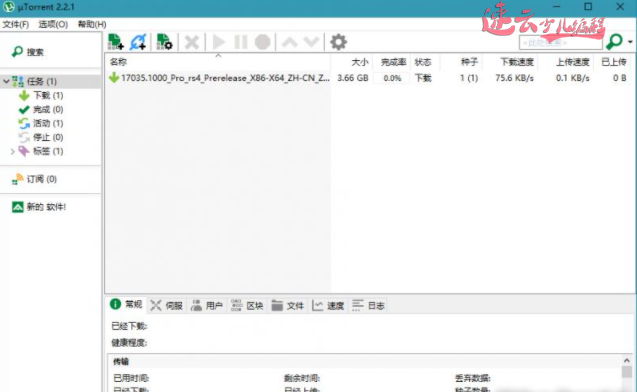
Task: Click the 75.6 KB/s download speed cell
Action: (514, 78)
